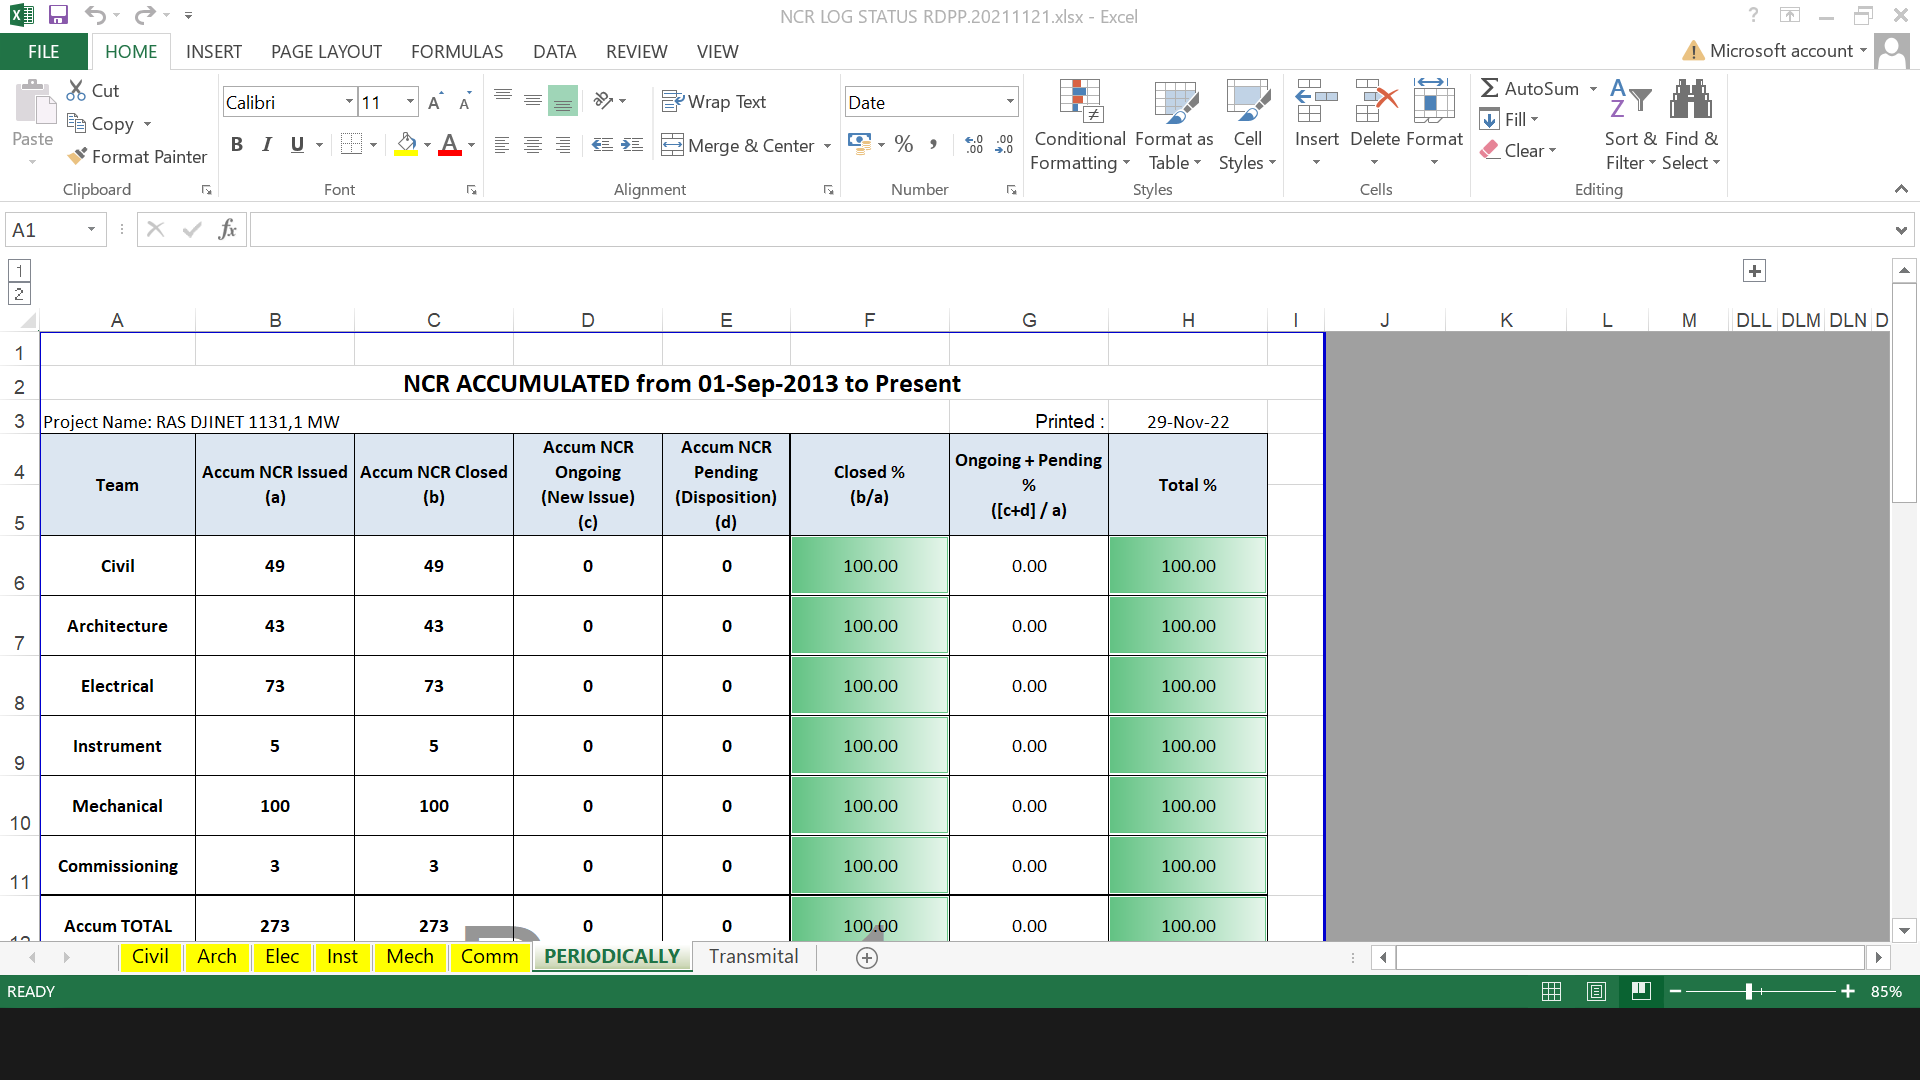Add a new sheet with plus button
Image resolution: width=1920 pixels, height=1080 pixels.
coord(867,957)
